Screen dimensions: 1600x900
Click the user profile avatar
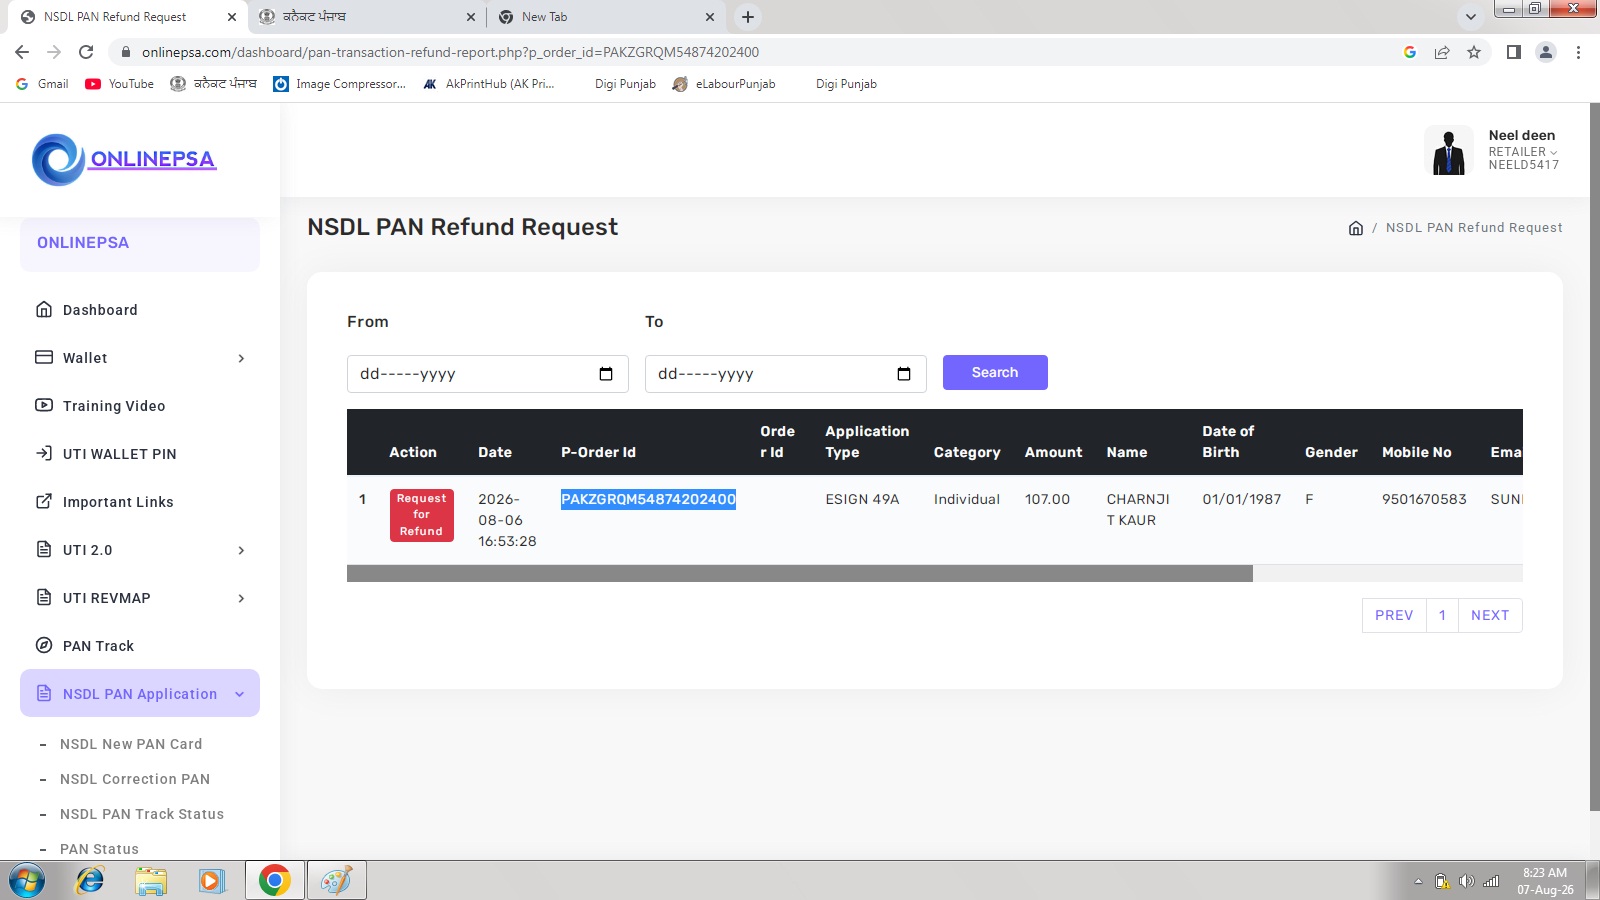point(1449,151)
